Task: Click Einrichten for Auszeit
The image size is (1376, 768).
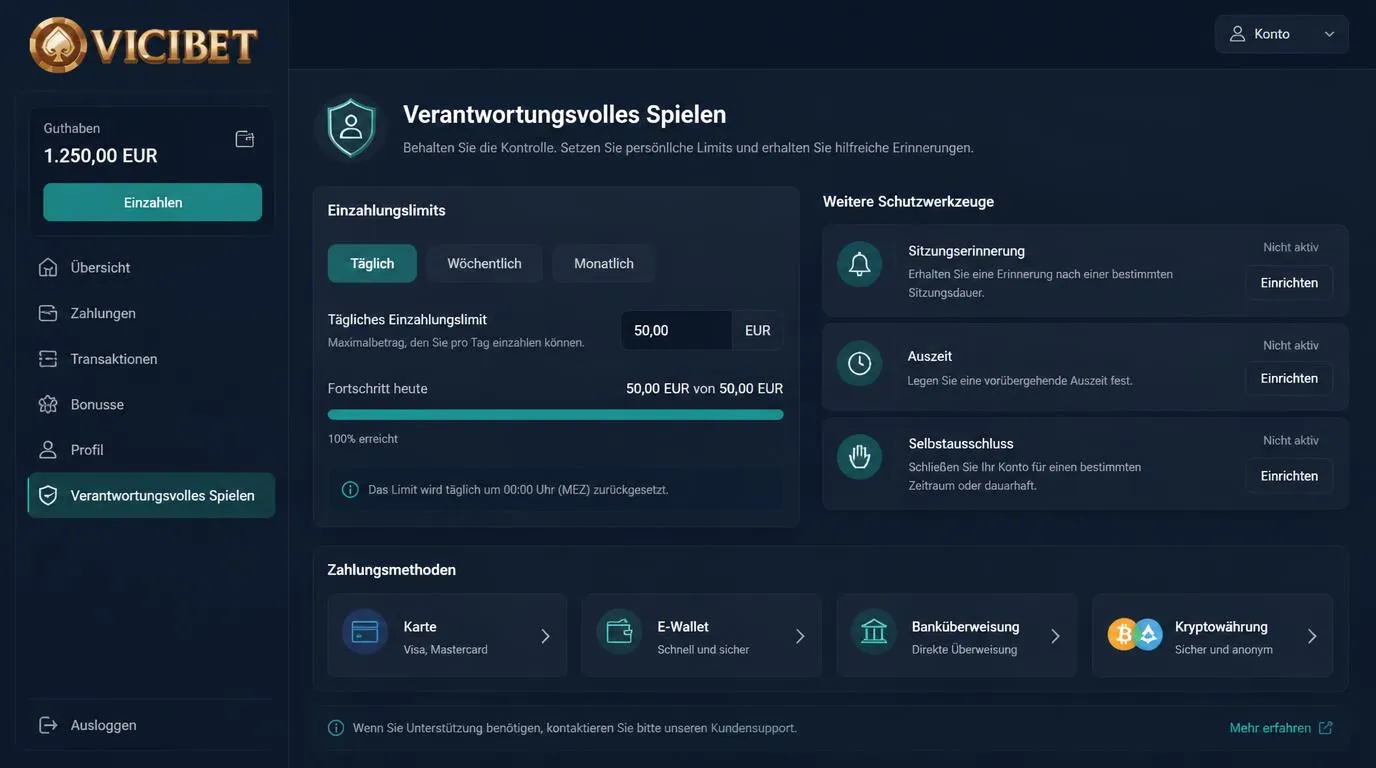Action: 1289,378
